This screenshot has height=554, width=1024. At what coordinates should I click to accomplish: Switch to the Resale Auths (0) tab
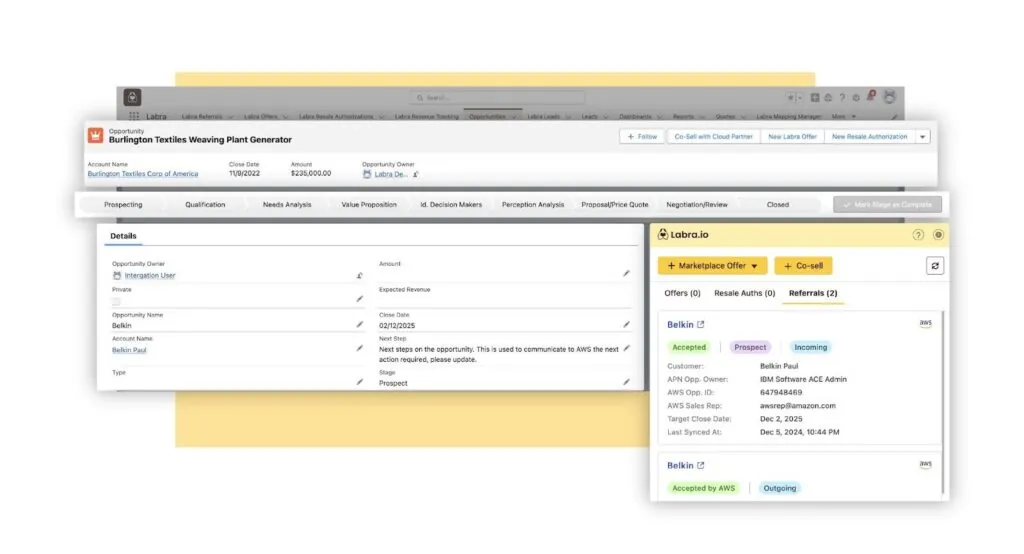pos(744,293)
